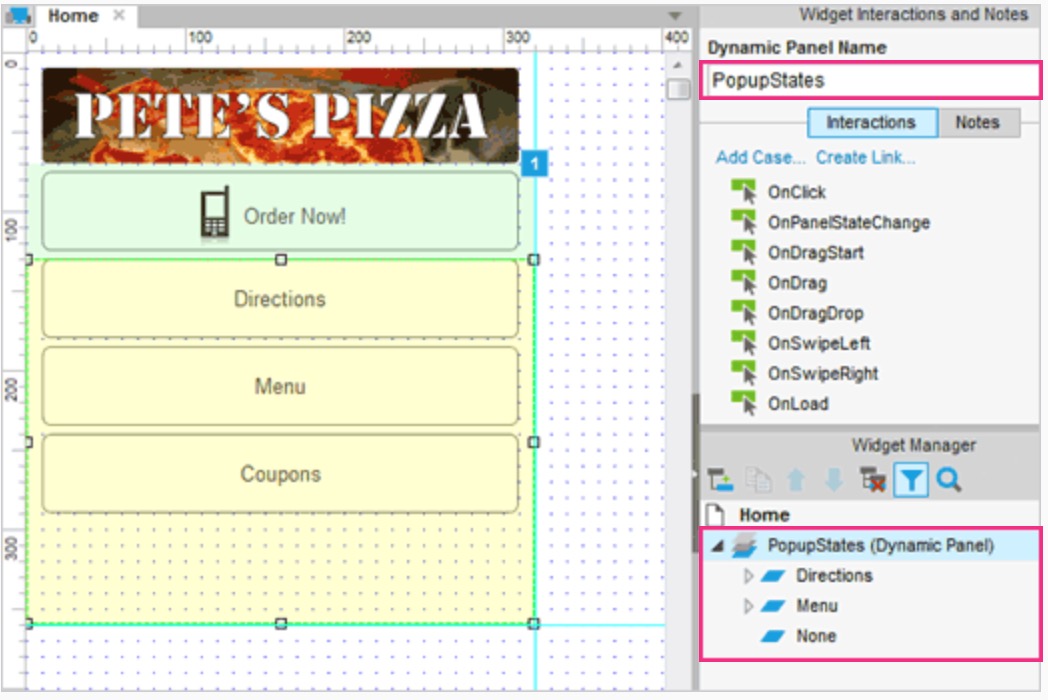Click the Add Case link
This screenshot has height=700, width=1048.
760,157
